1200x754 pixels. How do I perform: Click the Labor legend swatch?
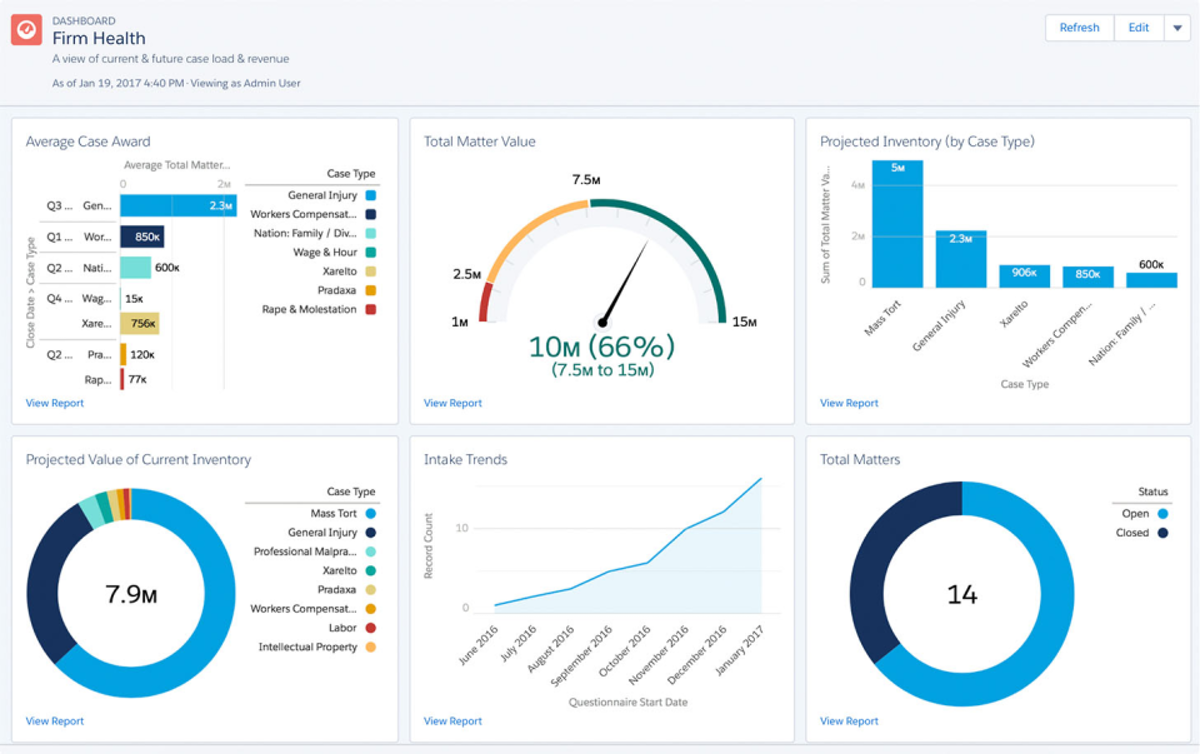point(371,628)
